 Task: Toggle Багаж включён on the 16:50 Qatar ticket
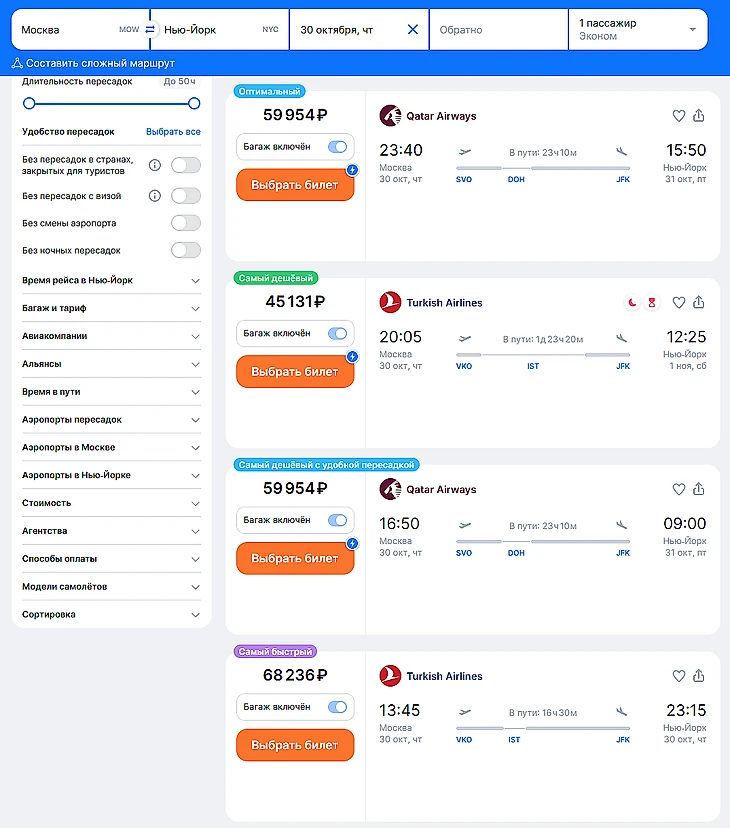click(338, 520)
